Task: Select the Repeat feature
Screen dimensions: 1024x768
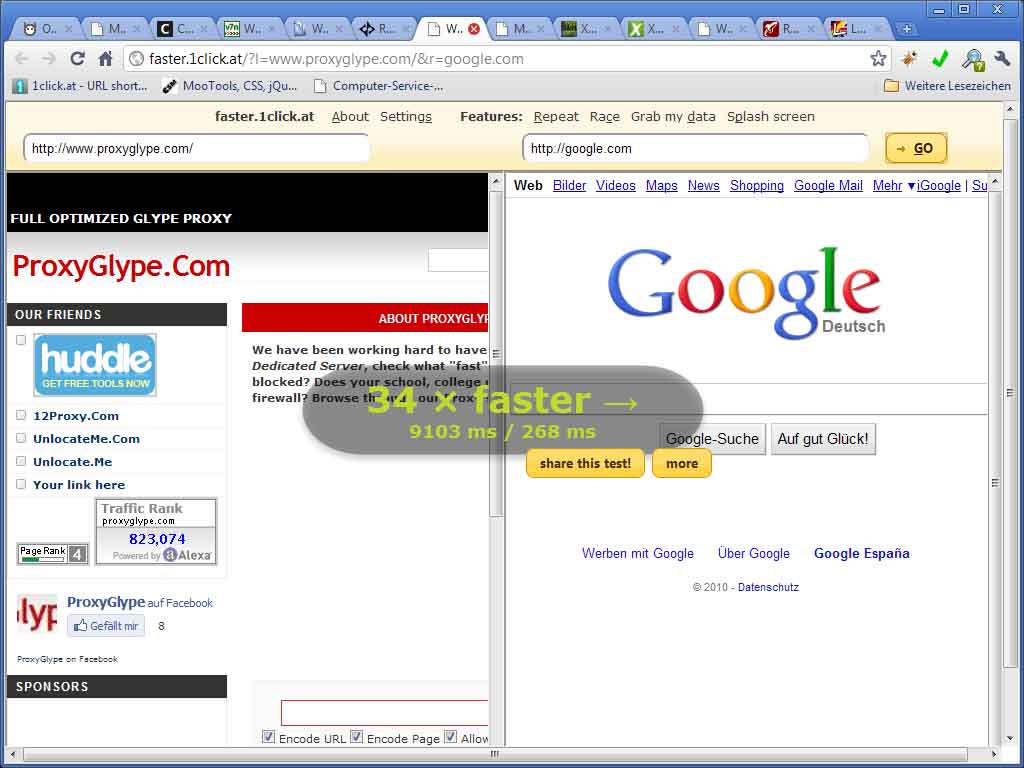Action: click(556, 116)
